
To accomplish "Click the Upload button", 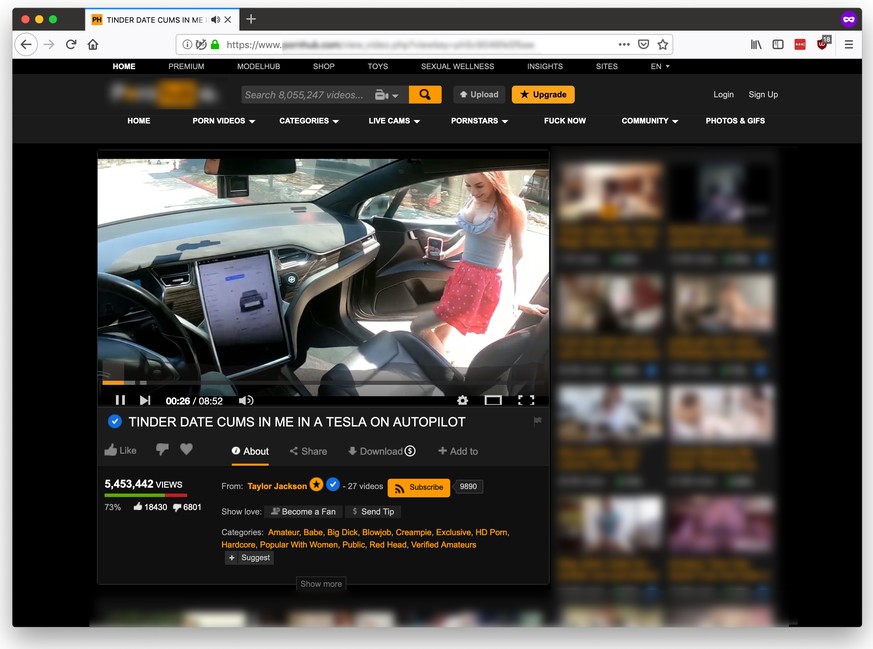I will click(x=479, y=95).
